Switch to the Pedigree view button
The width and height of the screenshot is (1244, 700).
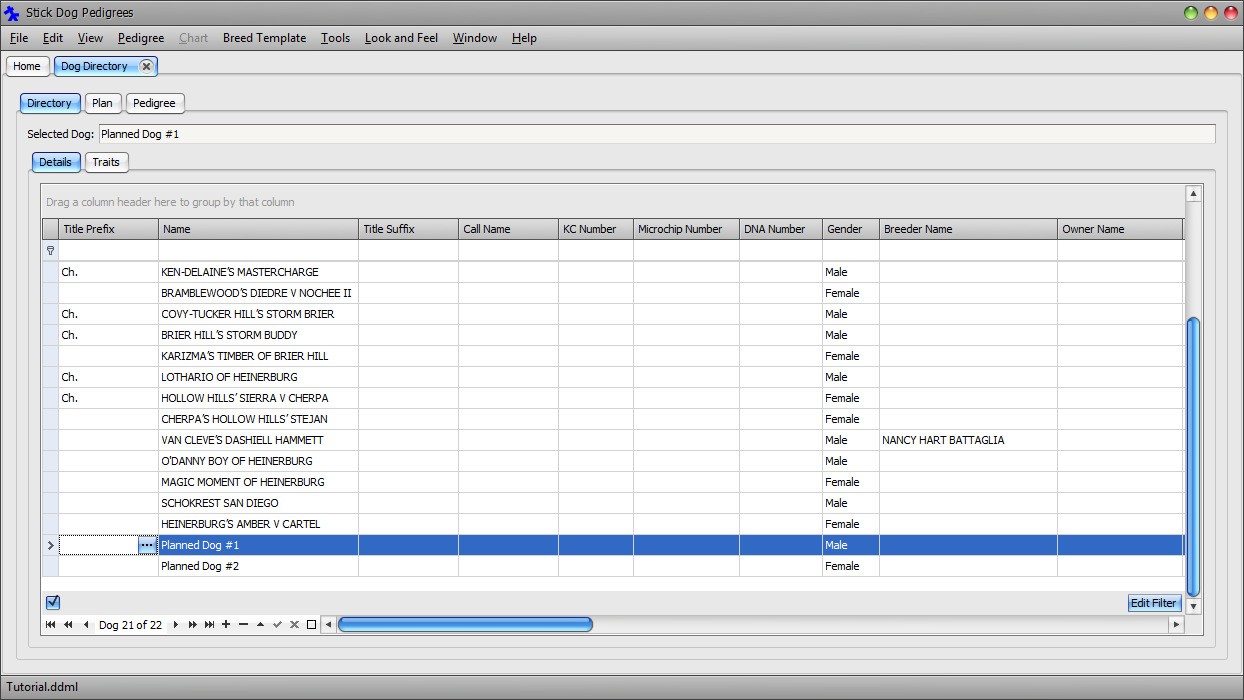pos(155,103)
